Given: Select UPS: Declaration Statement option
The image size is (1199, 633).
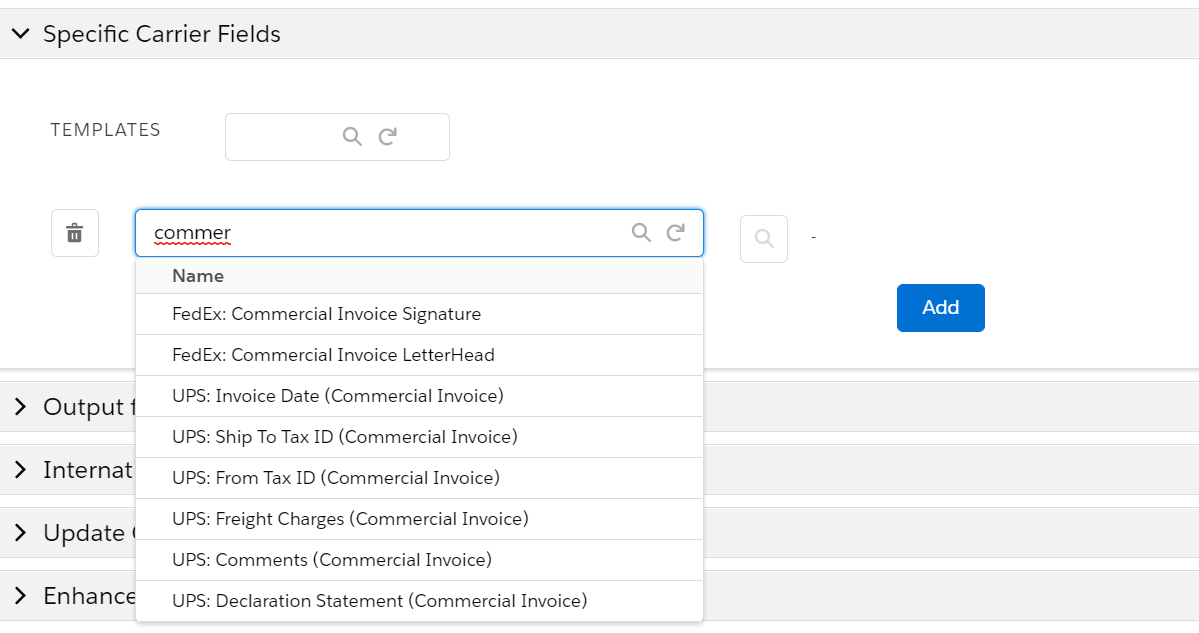Looking at the screenshot, I should point(419,601).
